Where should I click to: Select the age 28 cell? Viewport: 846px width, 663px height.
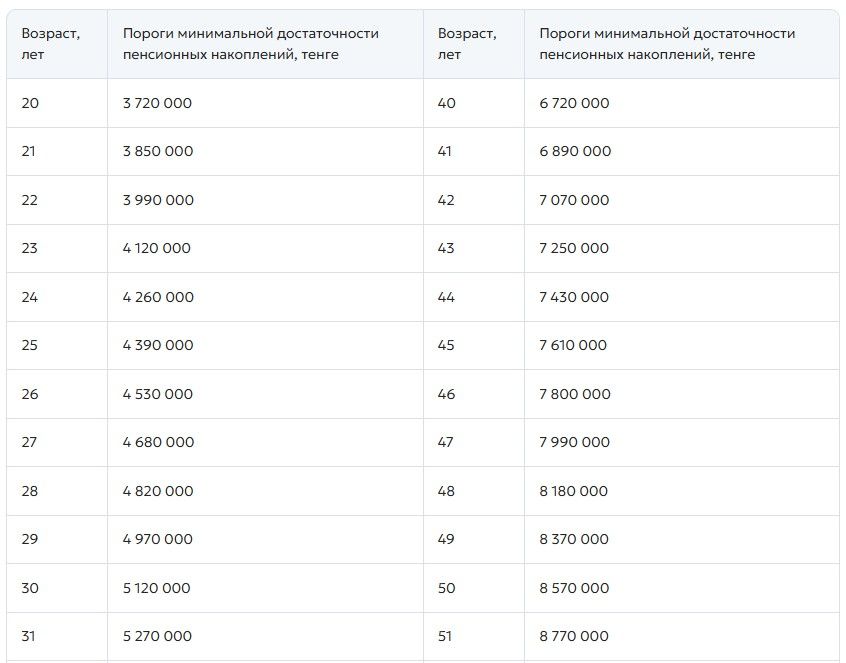click(x=30, y=491)
